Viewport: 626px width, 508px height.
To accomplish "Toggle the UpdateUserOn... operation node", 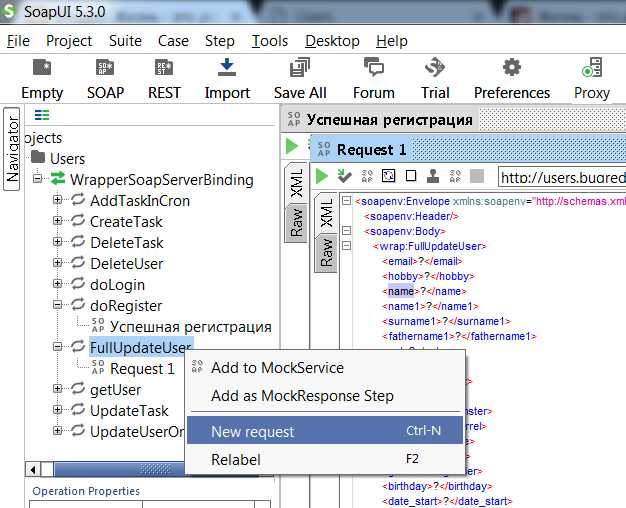I will (57, 431).
